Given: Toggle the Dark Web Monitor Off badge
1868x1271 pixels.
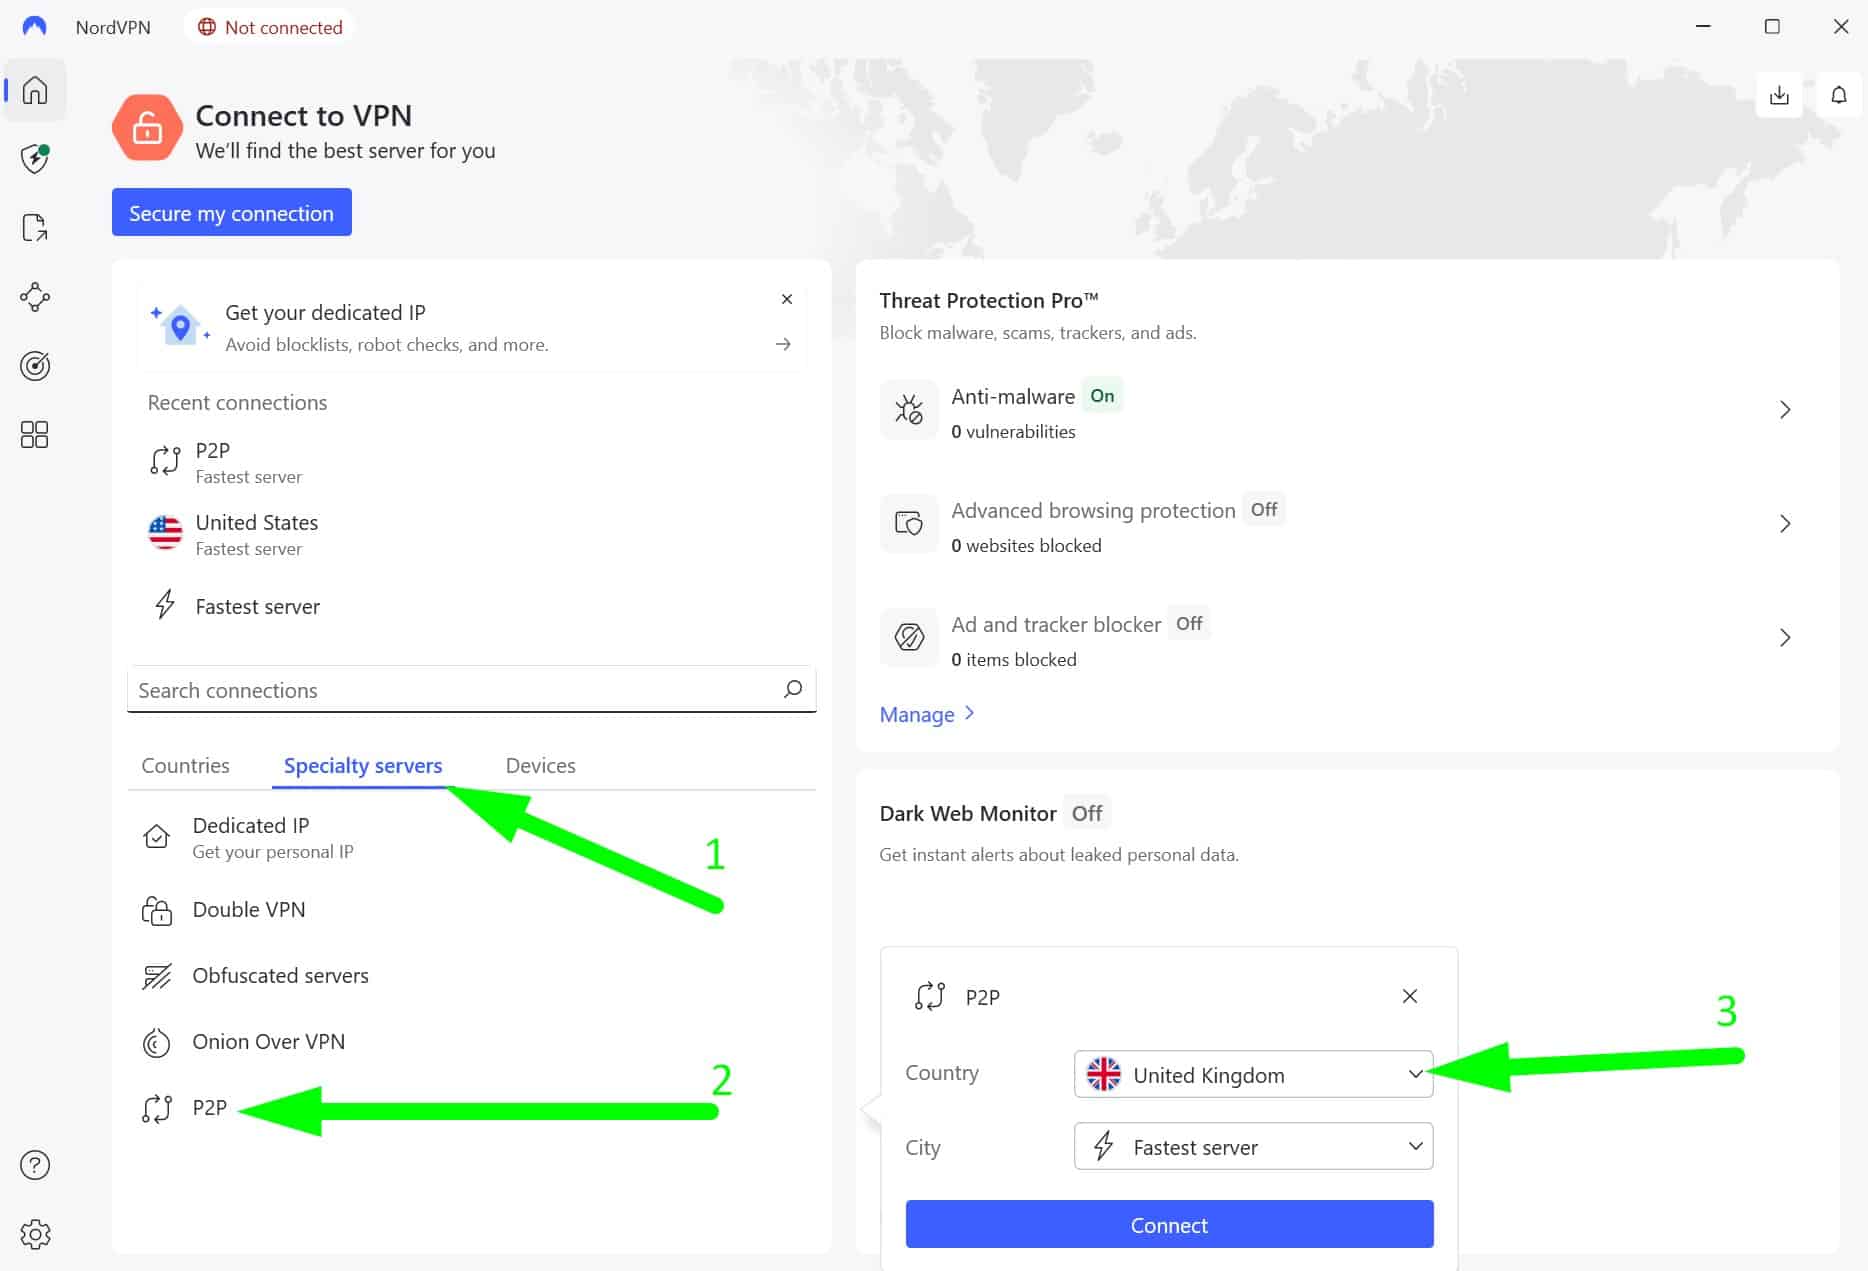Looking at the screenshot, I should coord(1087,813).
